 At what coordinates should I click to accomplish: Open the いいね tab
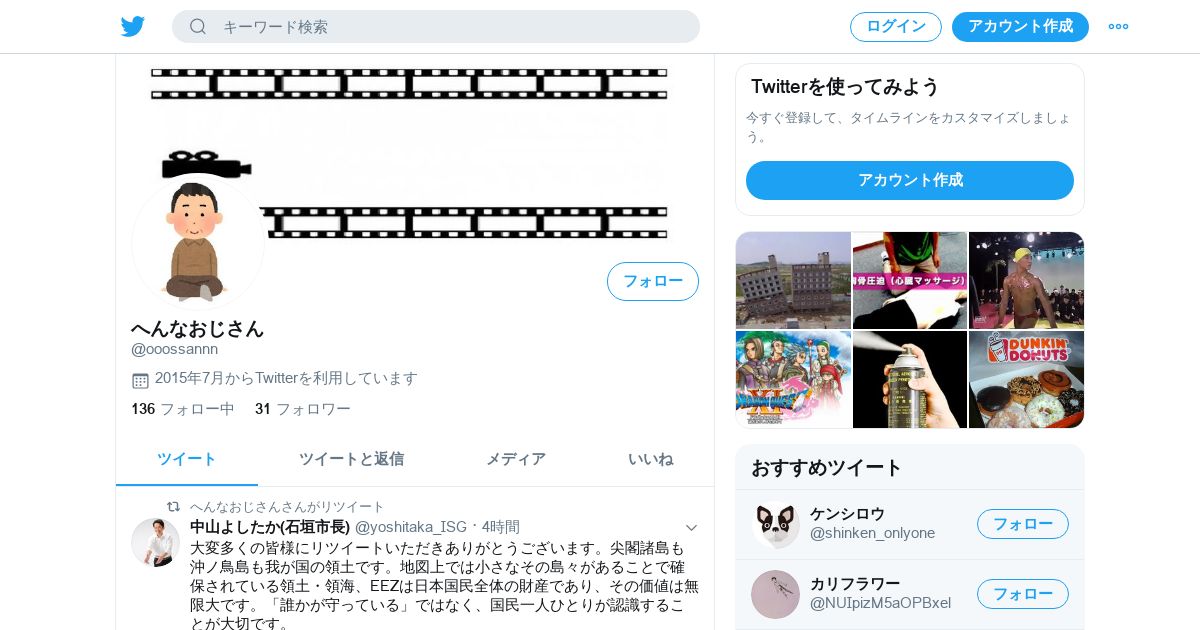[x=651, y=459]
